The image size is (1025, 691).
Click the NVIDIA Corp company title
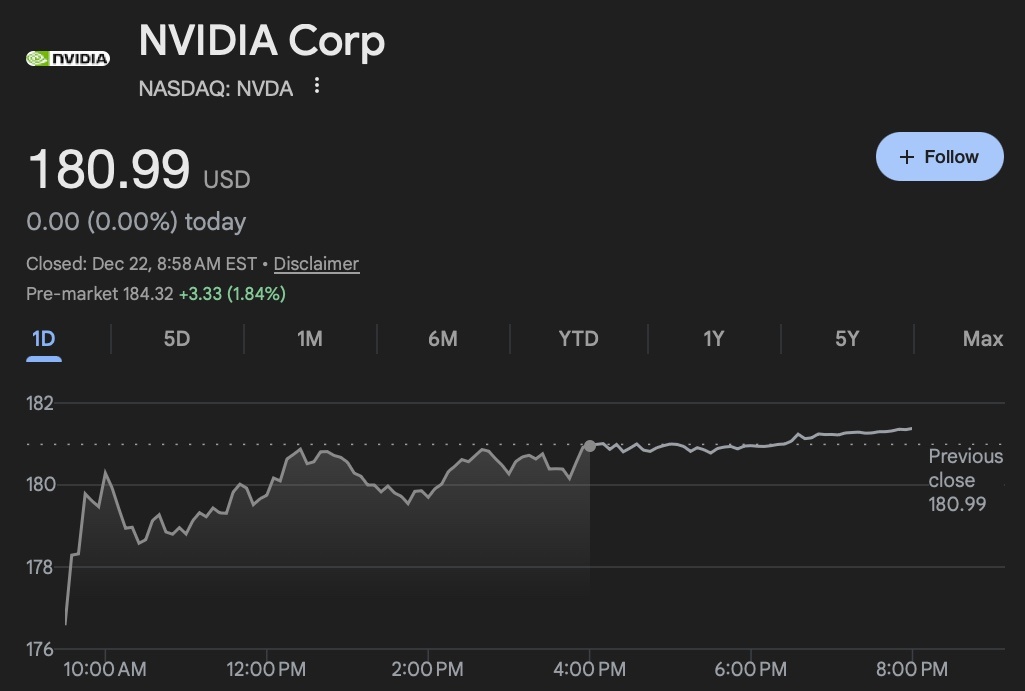coord(261,42)
